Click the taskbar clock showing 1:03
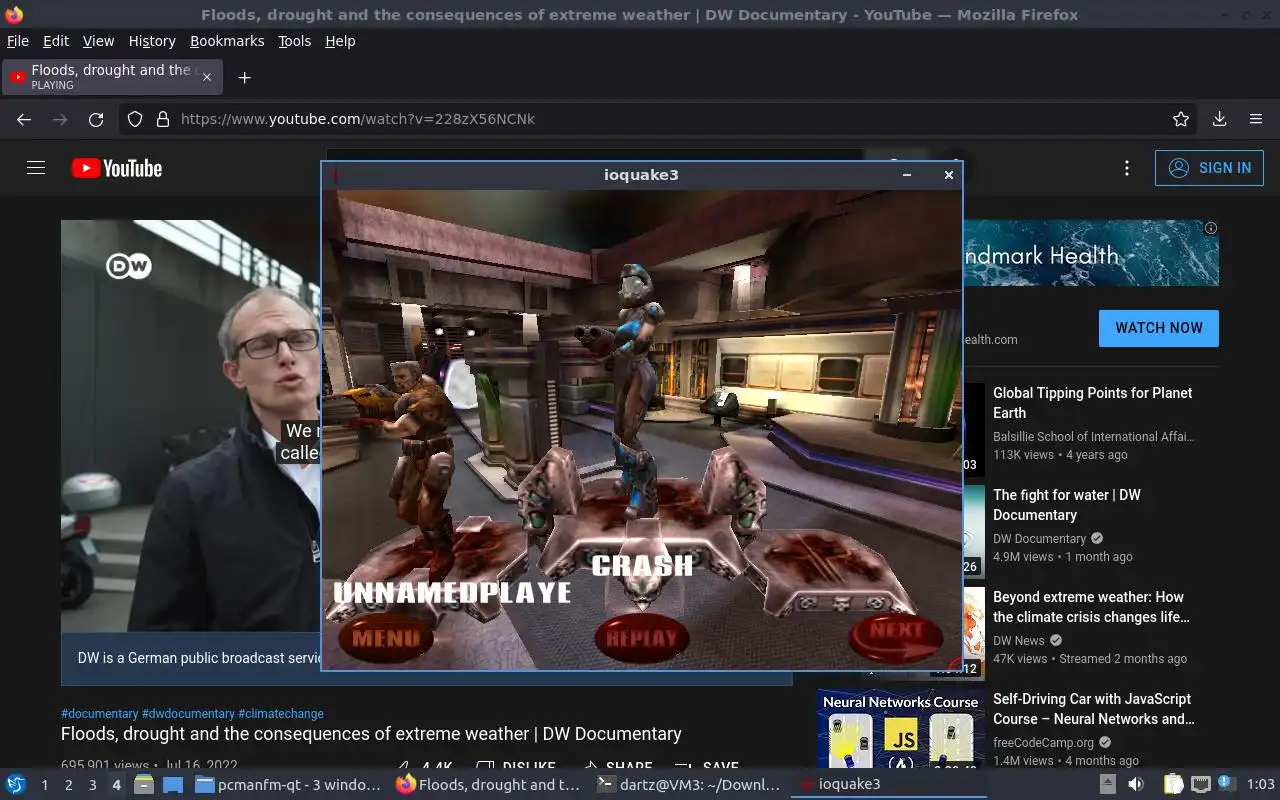The height and width of the screenshot is (800, 1280). click(1261, 785)
